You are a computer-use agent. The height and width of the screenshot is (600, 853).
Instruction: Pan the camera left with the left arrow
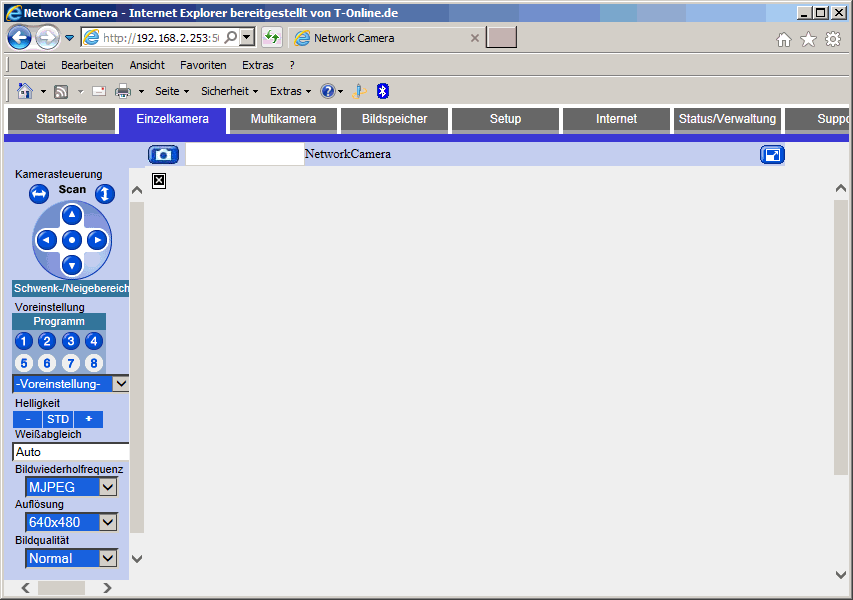(x=46, y=240)
